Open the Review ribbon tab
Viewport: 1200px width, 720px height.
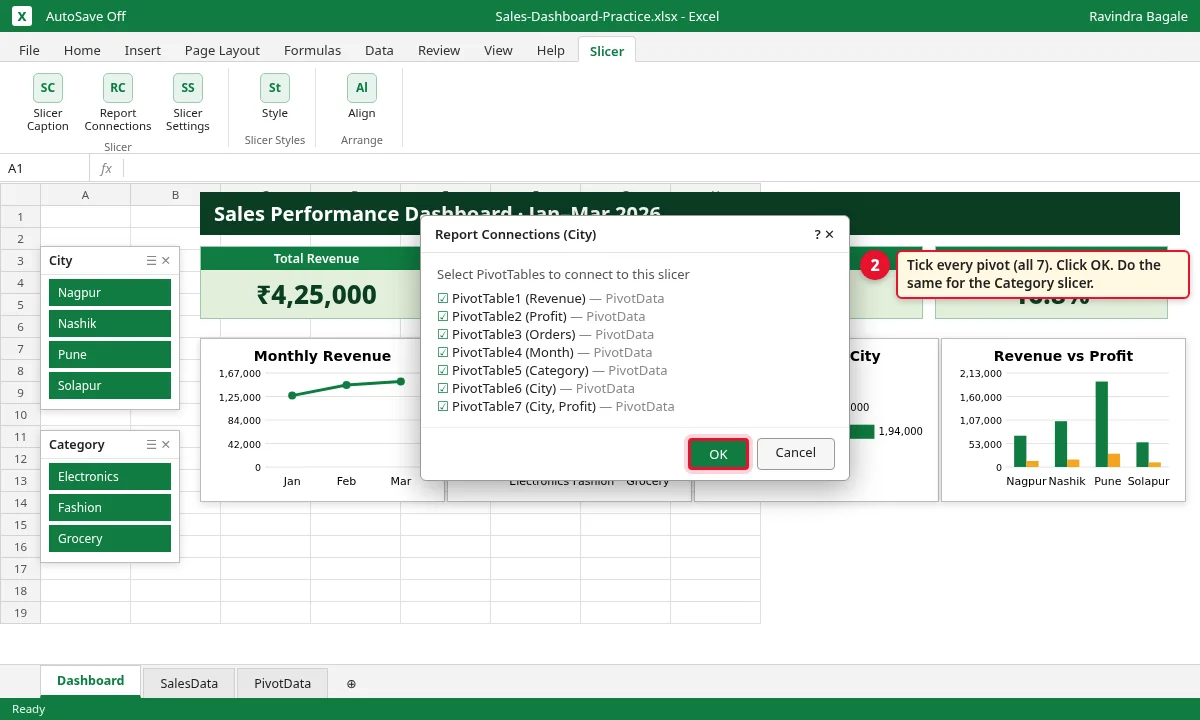439,50
